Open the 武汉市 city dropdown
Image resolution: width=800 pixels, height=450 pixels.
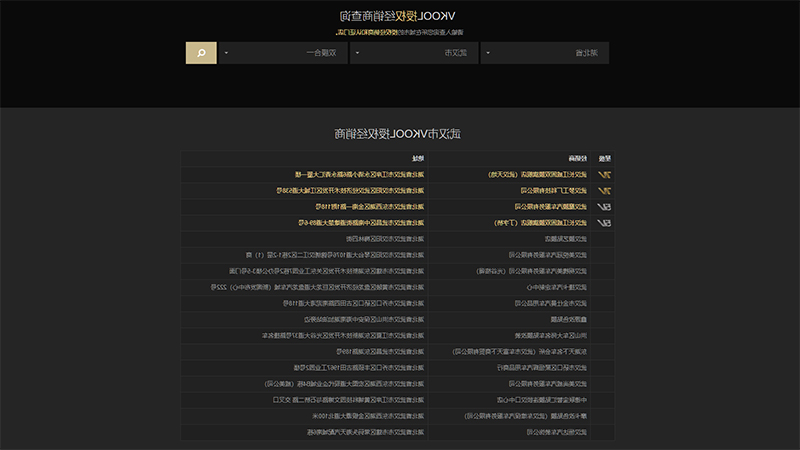click(414, 53)
